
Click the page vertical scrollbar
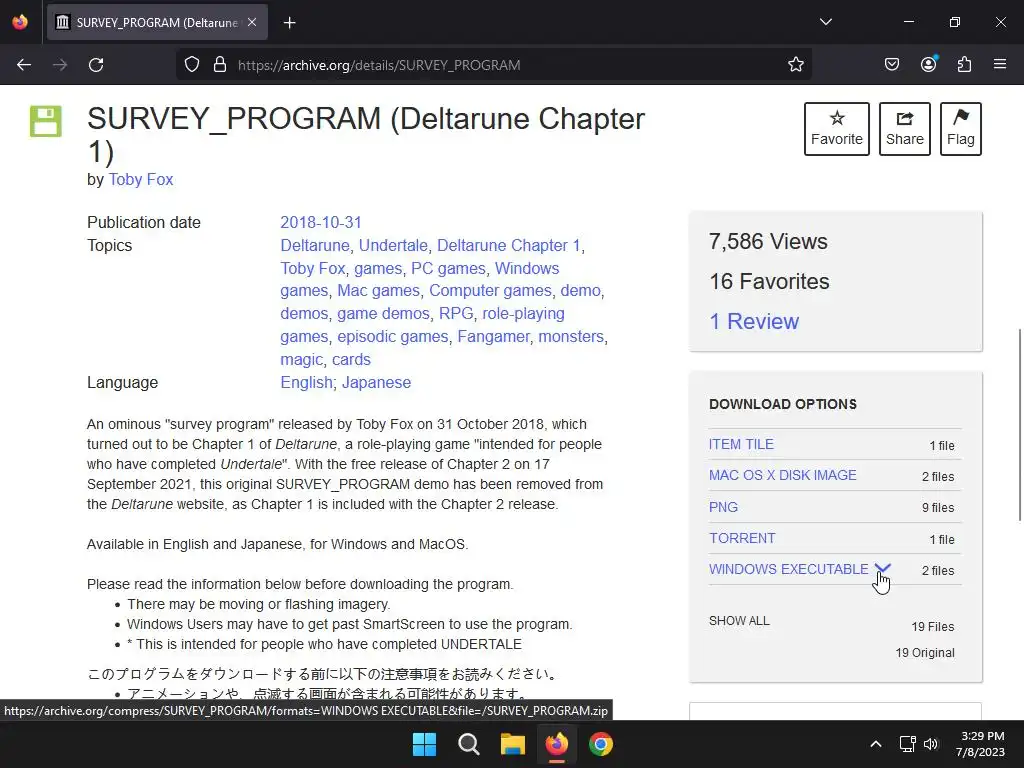(1019, 424)
